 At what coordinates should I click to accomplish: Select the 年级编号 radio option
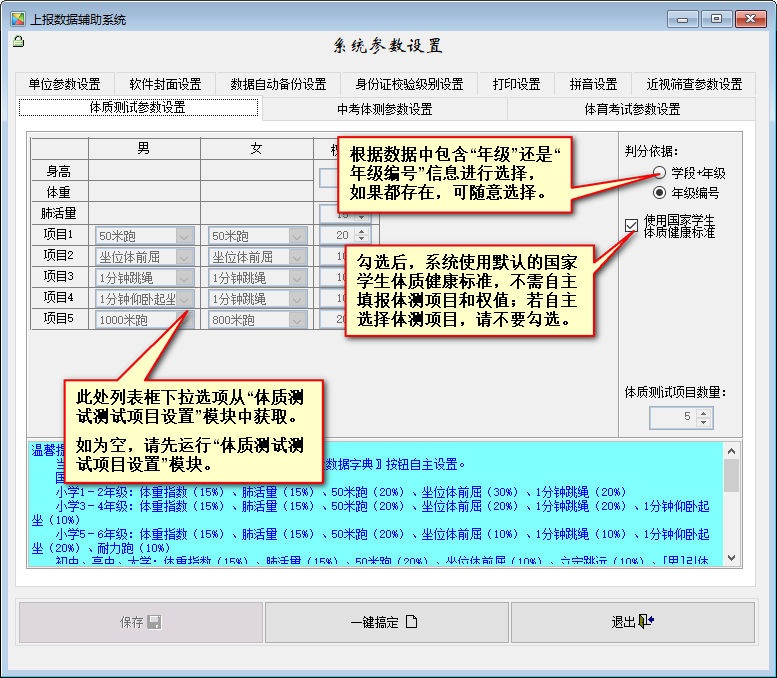[x=659, y=193]
